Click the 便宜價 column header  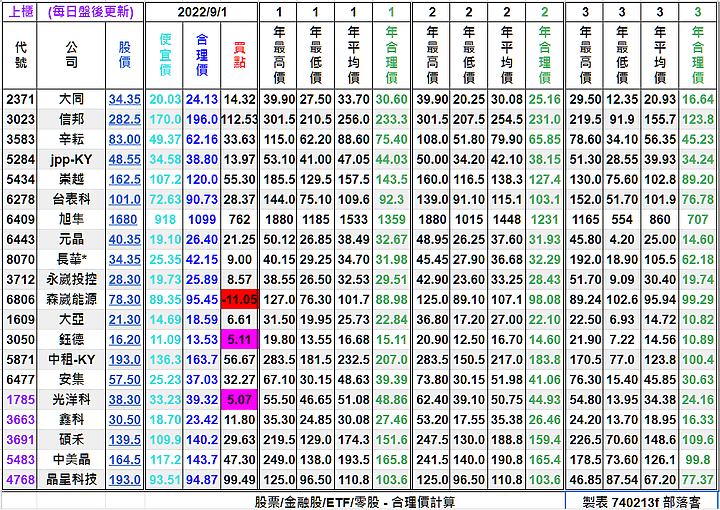(165, 55)
